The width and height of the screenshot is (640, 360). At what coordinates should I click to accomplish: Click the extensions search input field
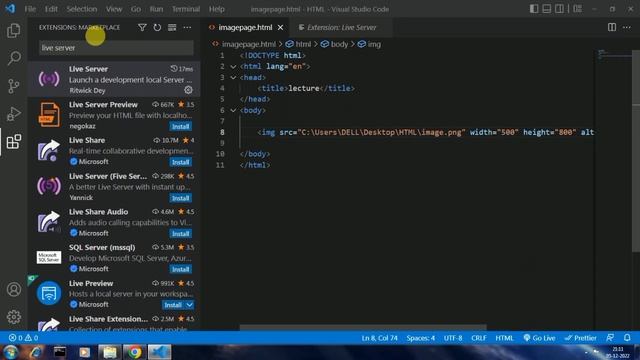(116, 48)
